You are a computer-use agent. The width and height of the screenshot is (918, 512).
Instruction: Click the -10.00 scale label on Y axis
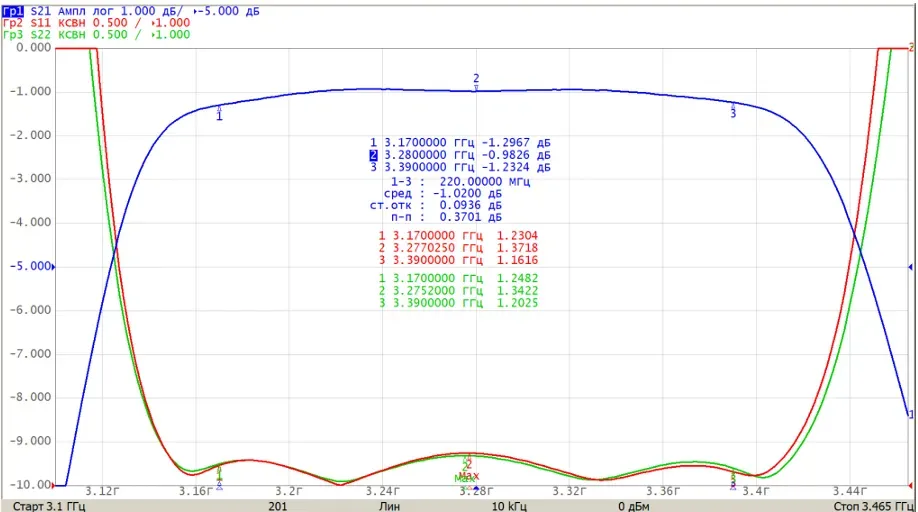[30, 484]
